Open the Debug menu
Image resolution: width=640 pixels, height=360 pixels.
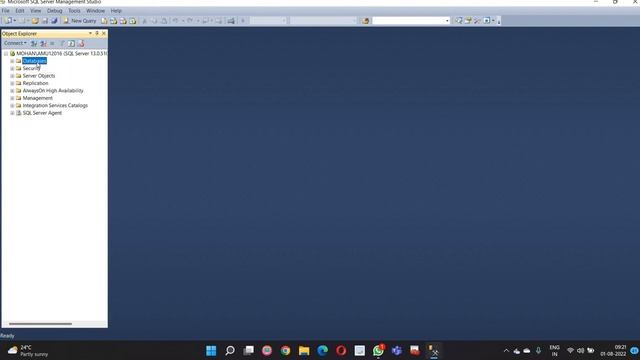coord(55,11)
